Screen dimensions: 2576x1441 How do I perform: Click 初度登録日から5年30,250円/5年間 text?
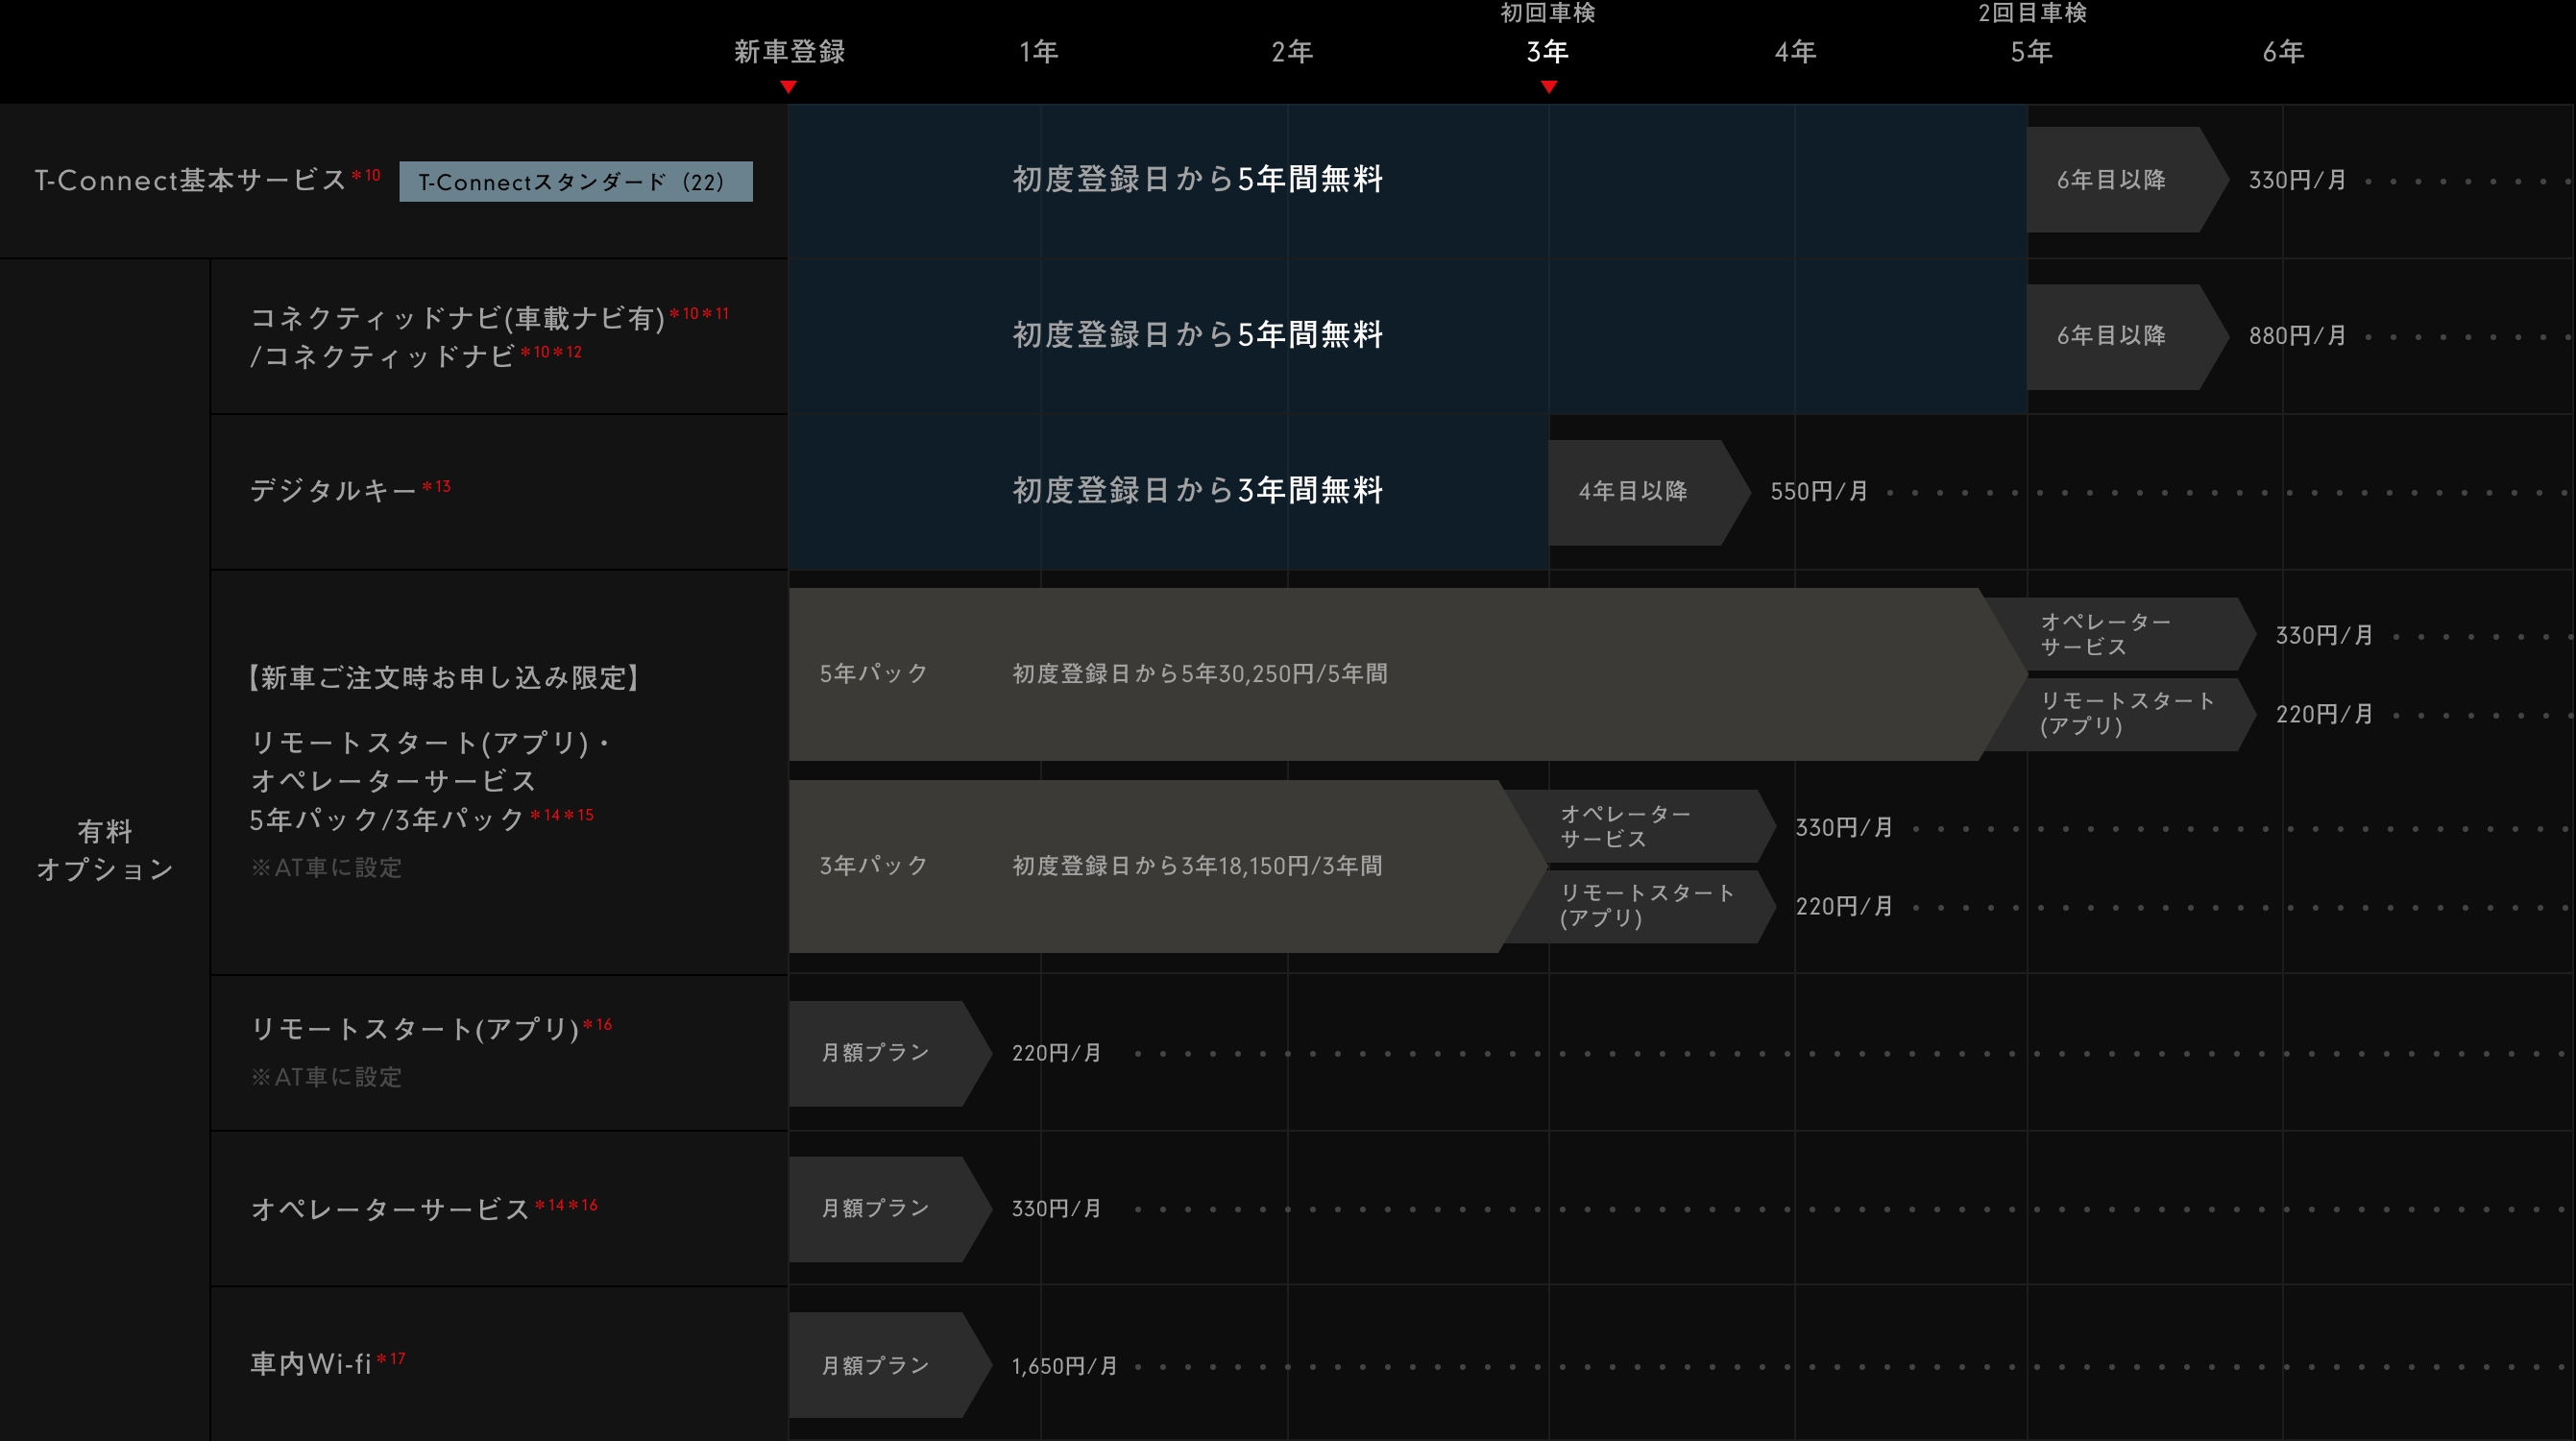click(x=1200, y=674)
